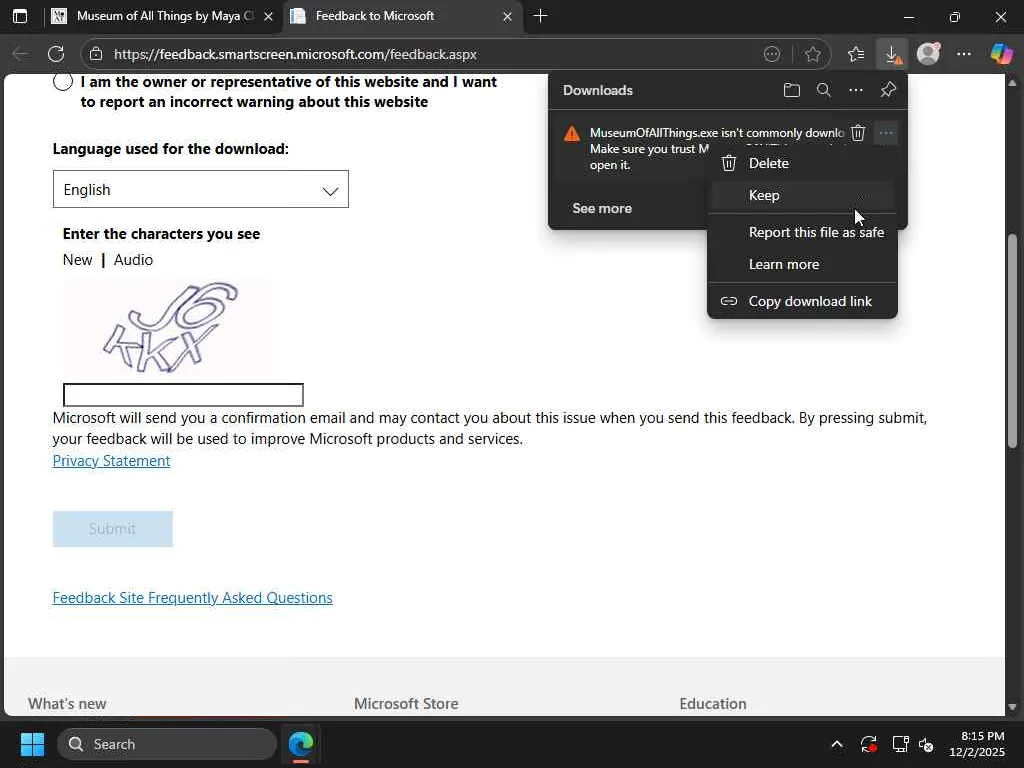The height and width of the screenshot is (768, 1024).
Task: Show hidden system tray icons
Action: 837,744
